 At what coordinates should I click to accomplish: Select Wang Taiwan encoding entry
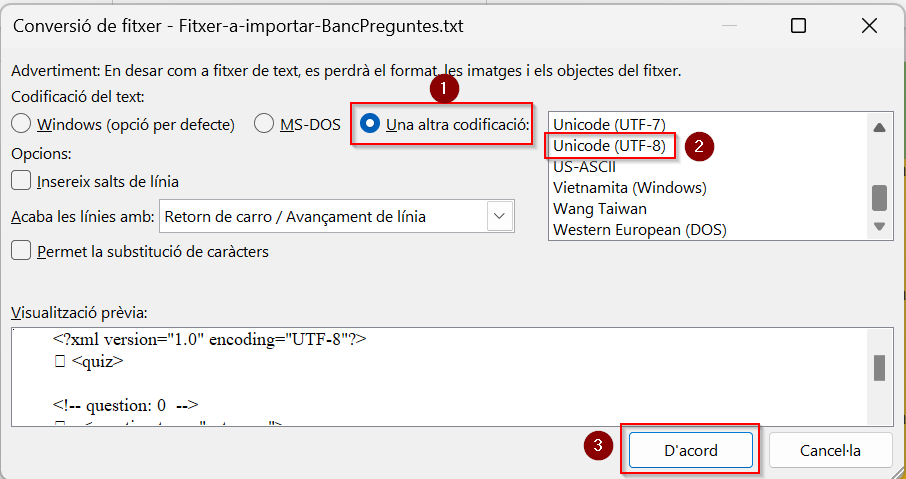[x=600, y=209]
